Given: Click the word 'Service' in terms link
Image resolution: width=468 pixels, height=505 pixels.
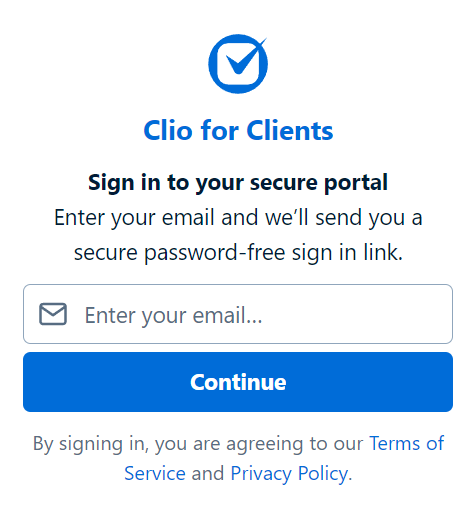Looking at the screenshot, I should [155, 473].
